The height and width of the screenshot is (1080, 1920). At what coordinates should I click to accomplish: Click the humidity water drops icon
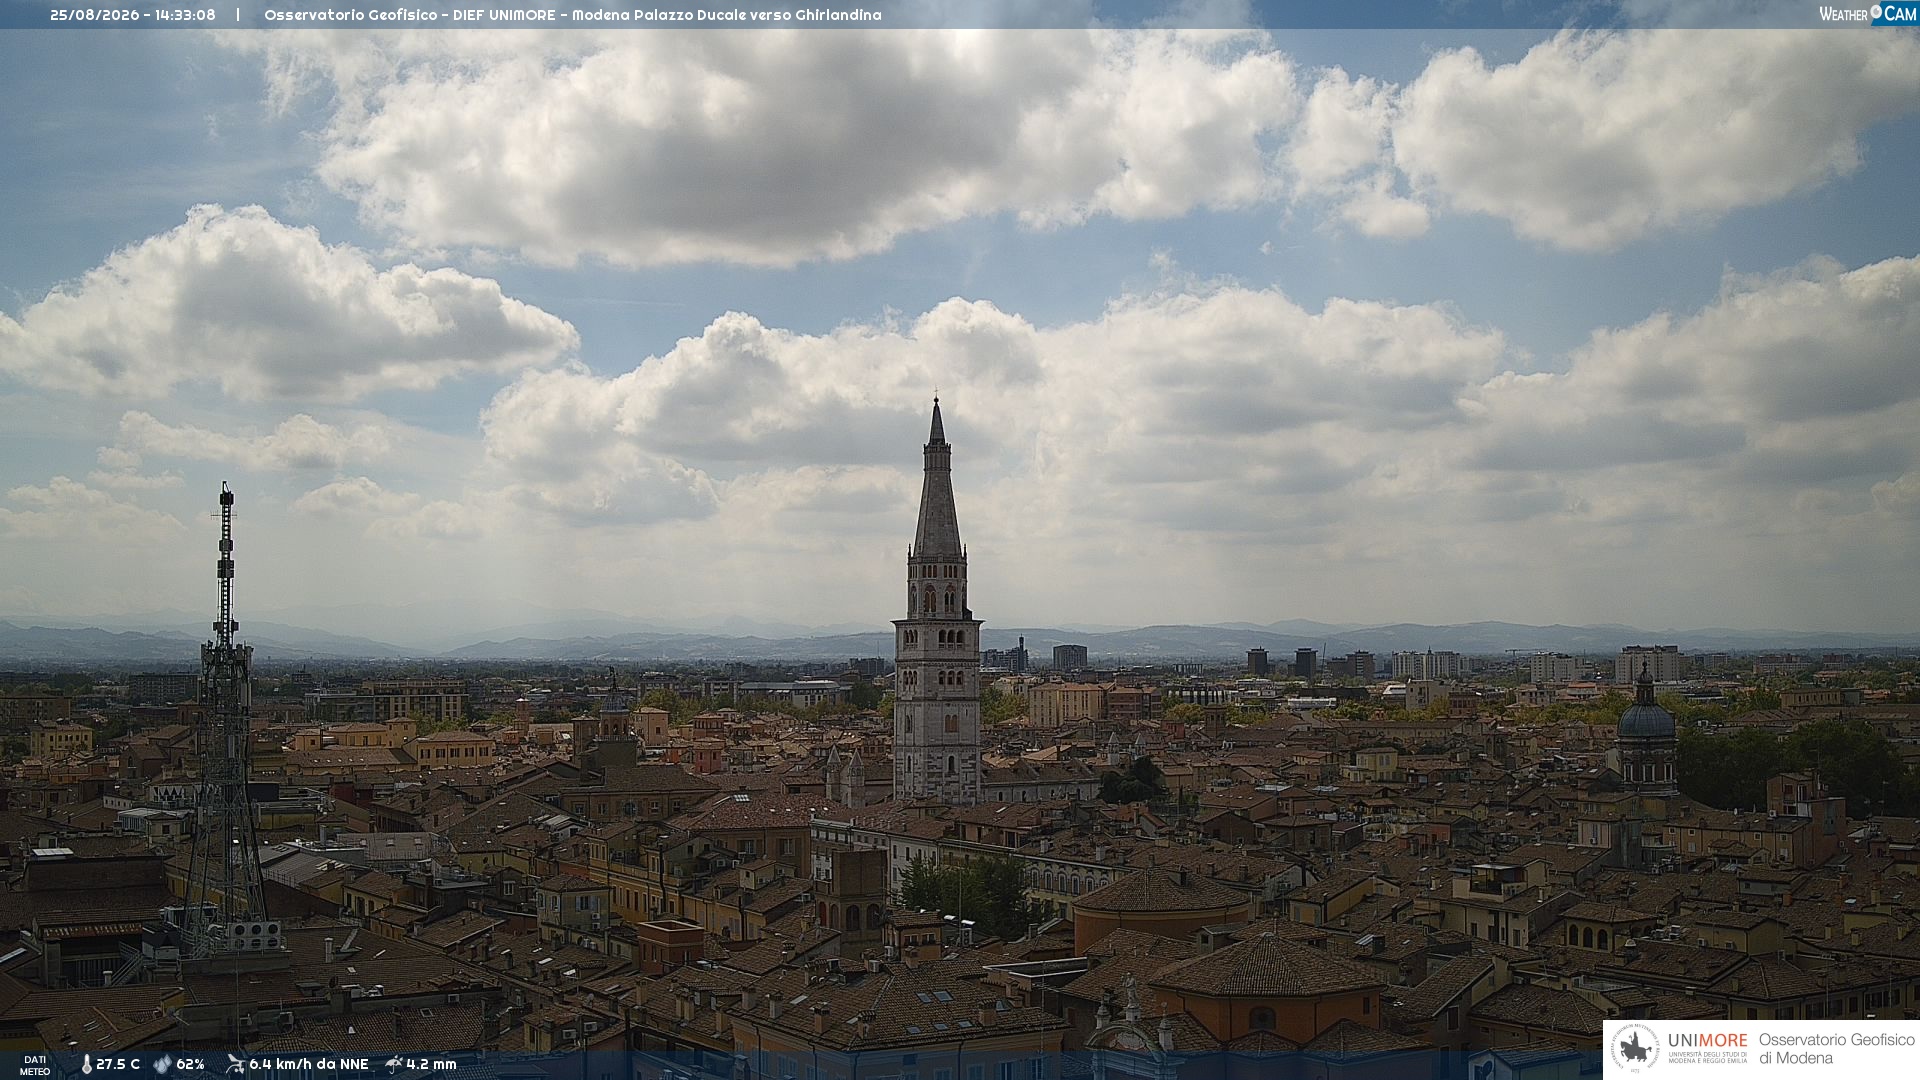(x=162, y=1065)
